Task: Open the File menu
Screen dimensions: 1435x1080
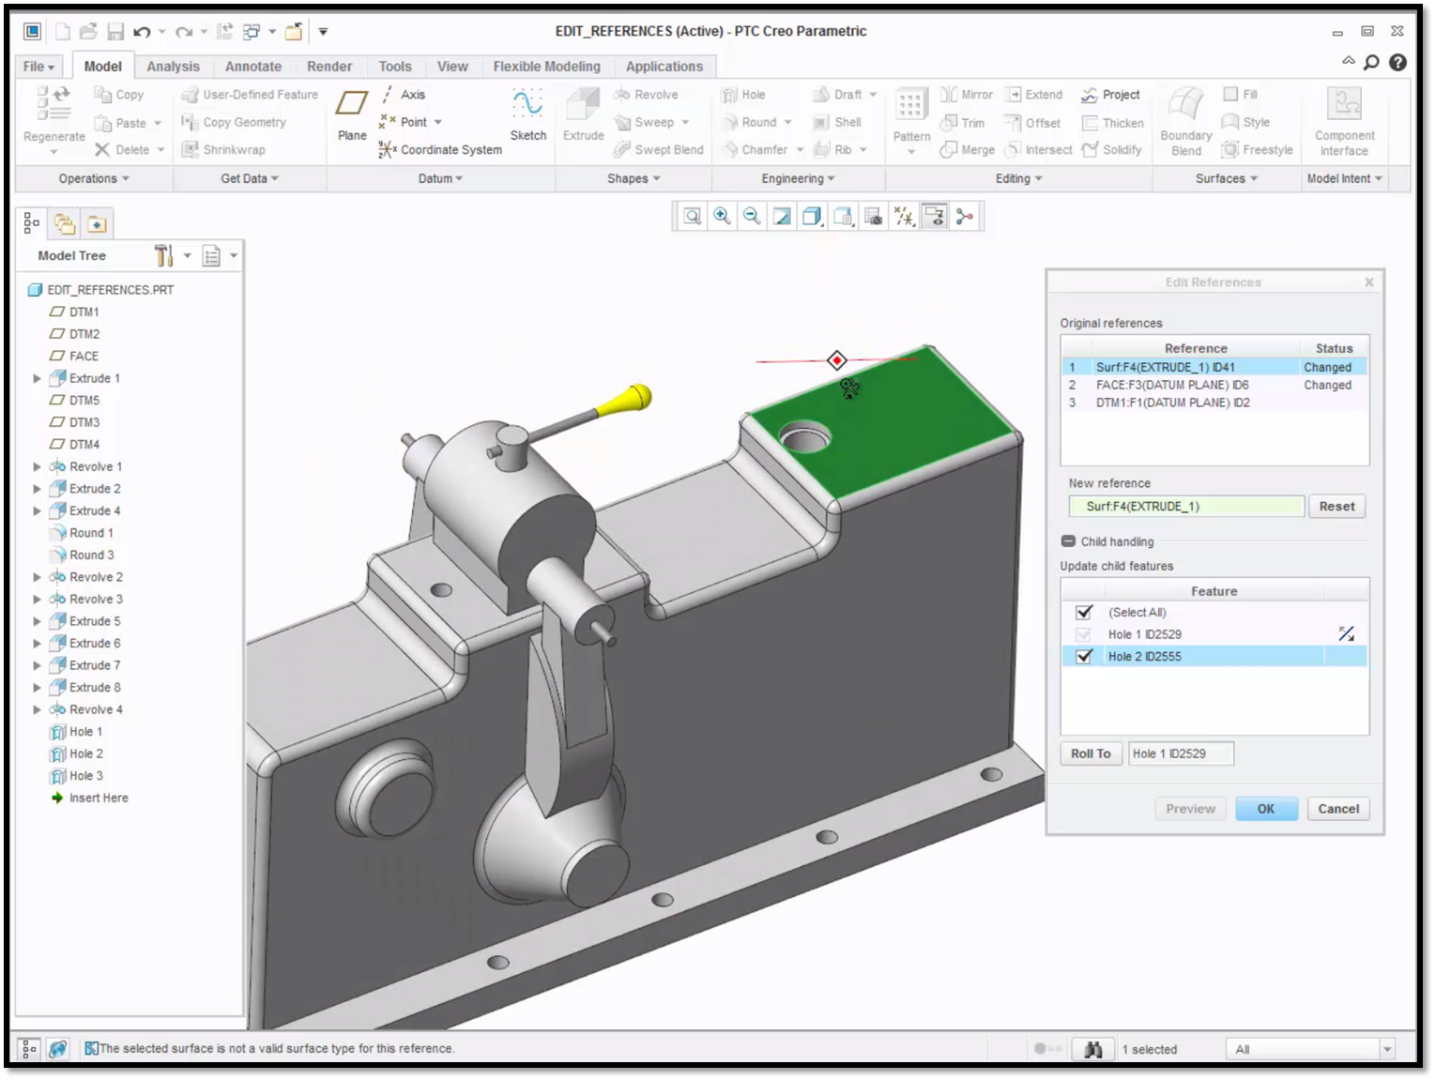Action: 40,66
